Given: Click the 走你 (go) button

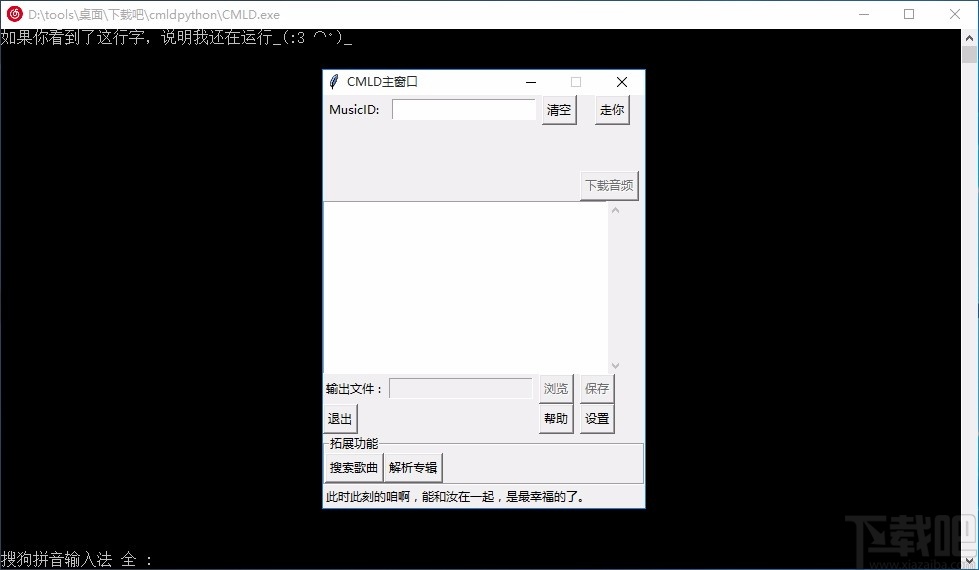Looking at the screenshot, I should (612, 110).
